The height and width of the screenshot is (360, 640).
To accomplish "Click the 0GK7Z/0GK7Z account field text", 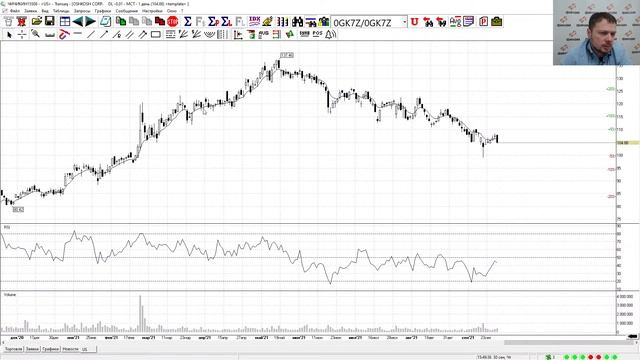I will click(x=362, y=23).
